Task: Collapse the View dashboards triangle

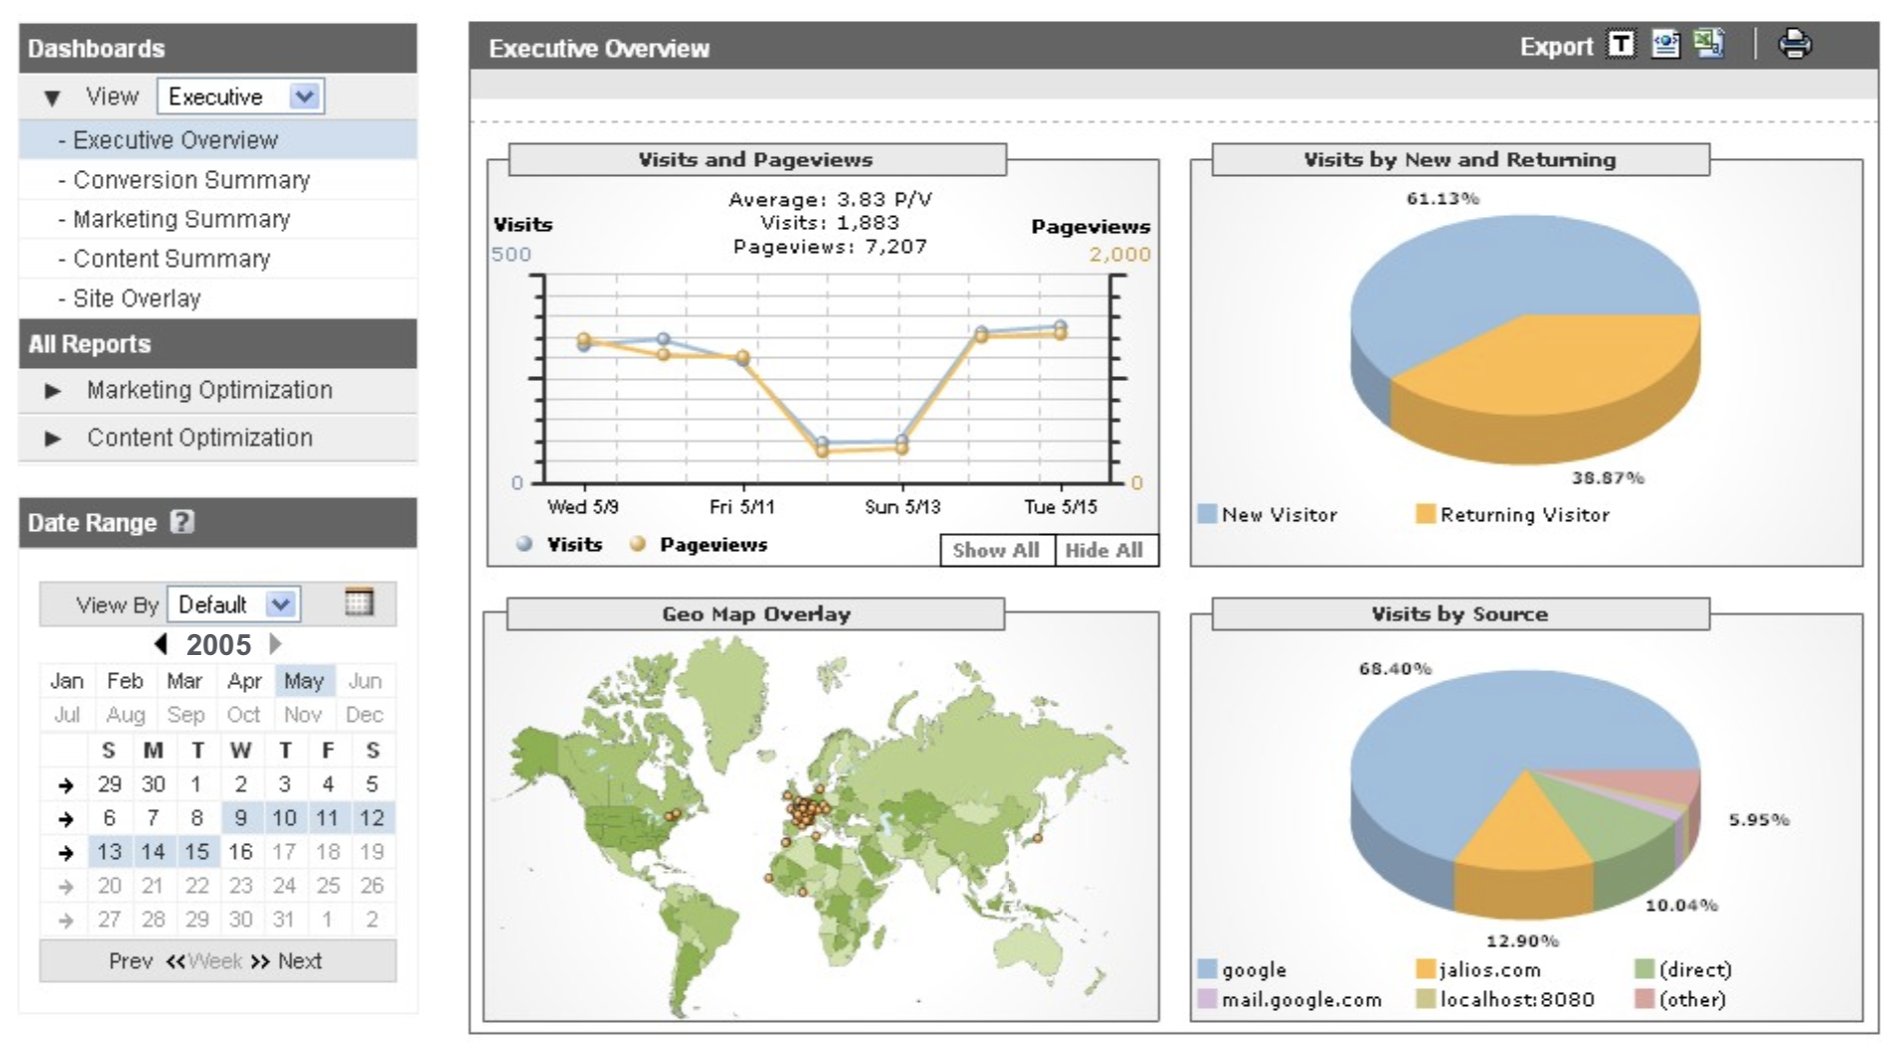Action: pos(53,98)
